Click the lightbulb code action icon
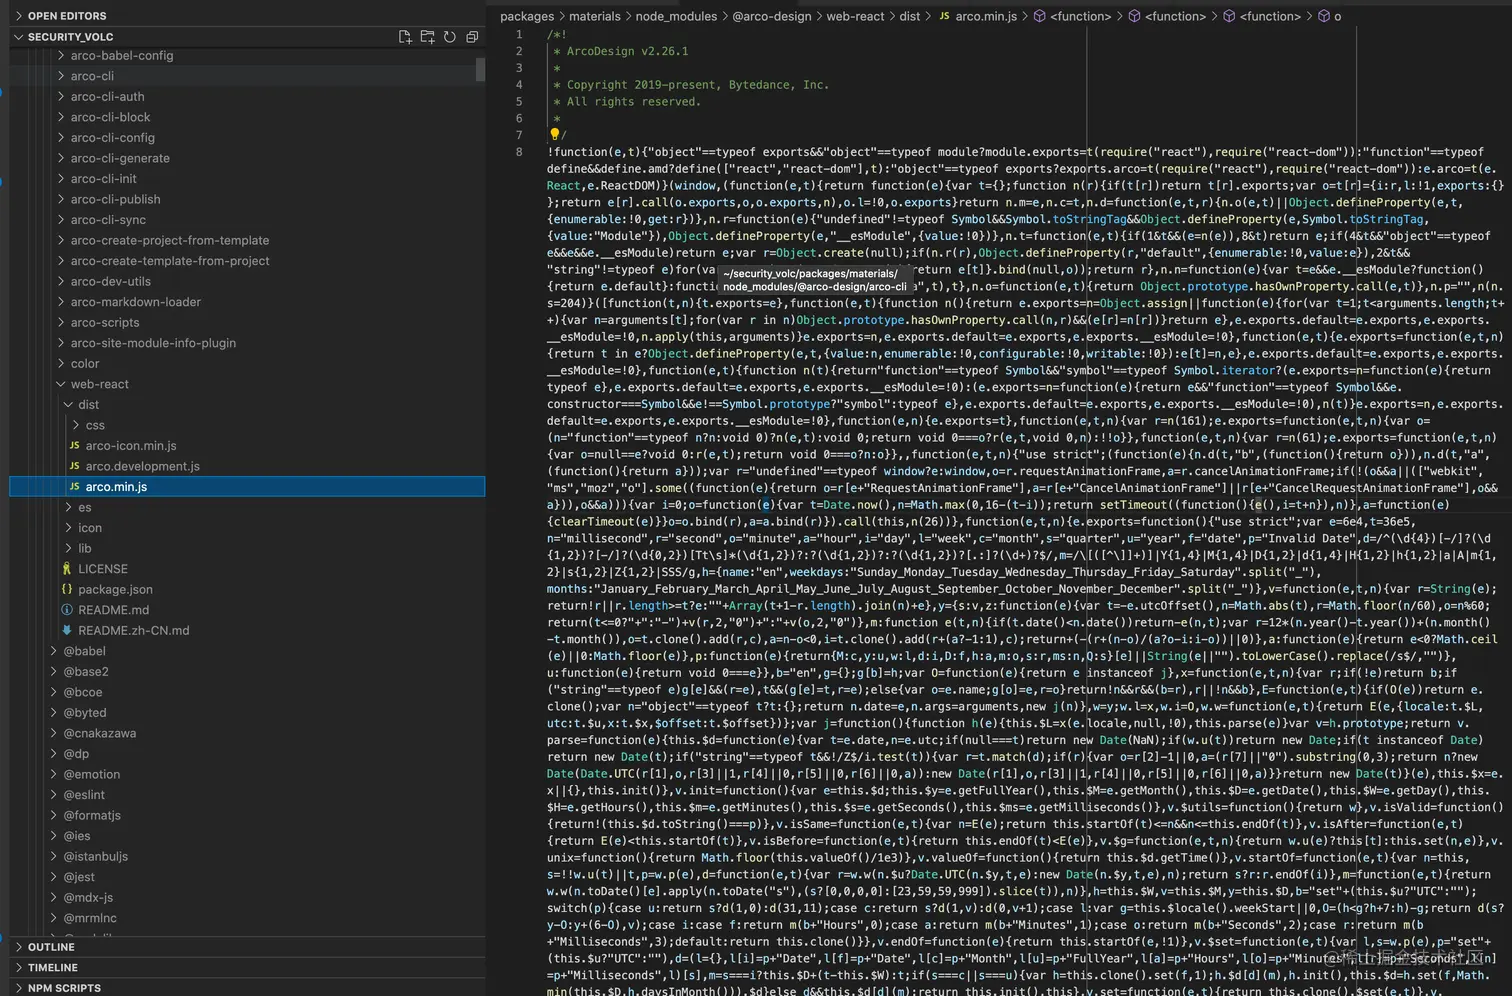Screen dimensions: 1512x996 tap(555, 134)
